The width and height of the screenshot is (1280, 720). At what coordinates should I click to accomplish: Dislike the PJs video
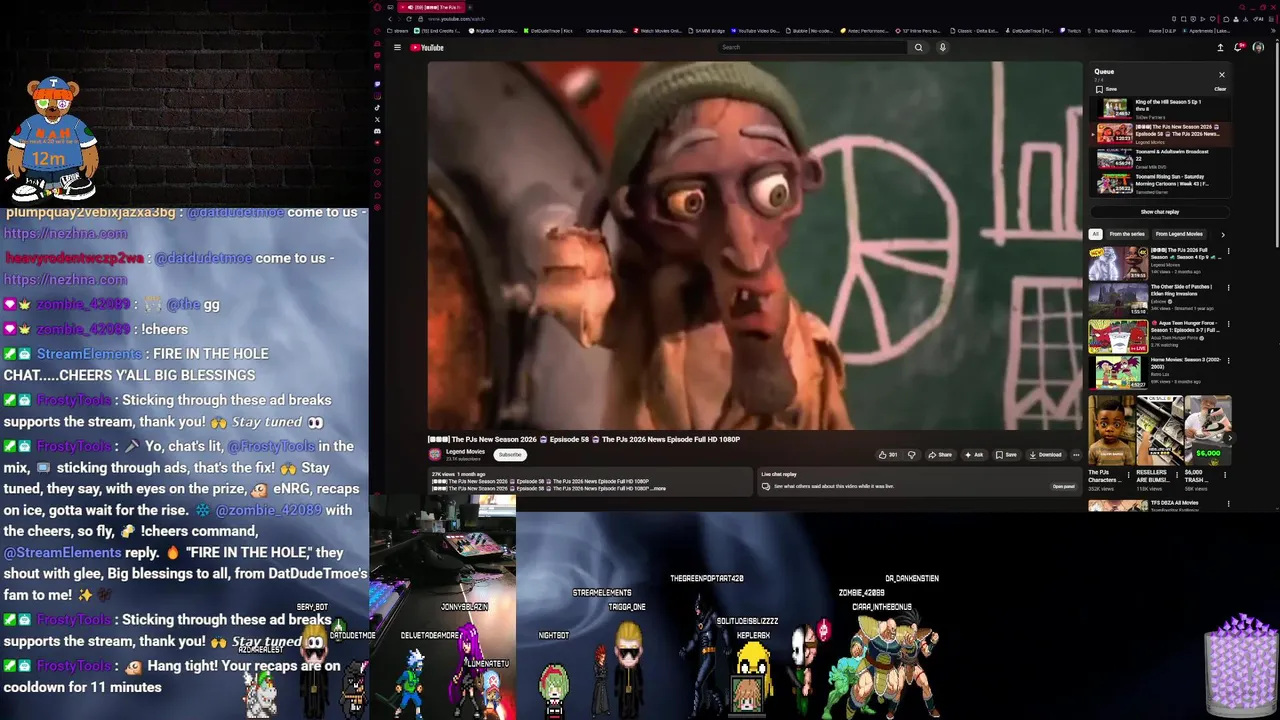coord(911,455)
